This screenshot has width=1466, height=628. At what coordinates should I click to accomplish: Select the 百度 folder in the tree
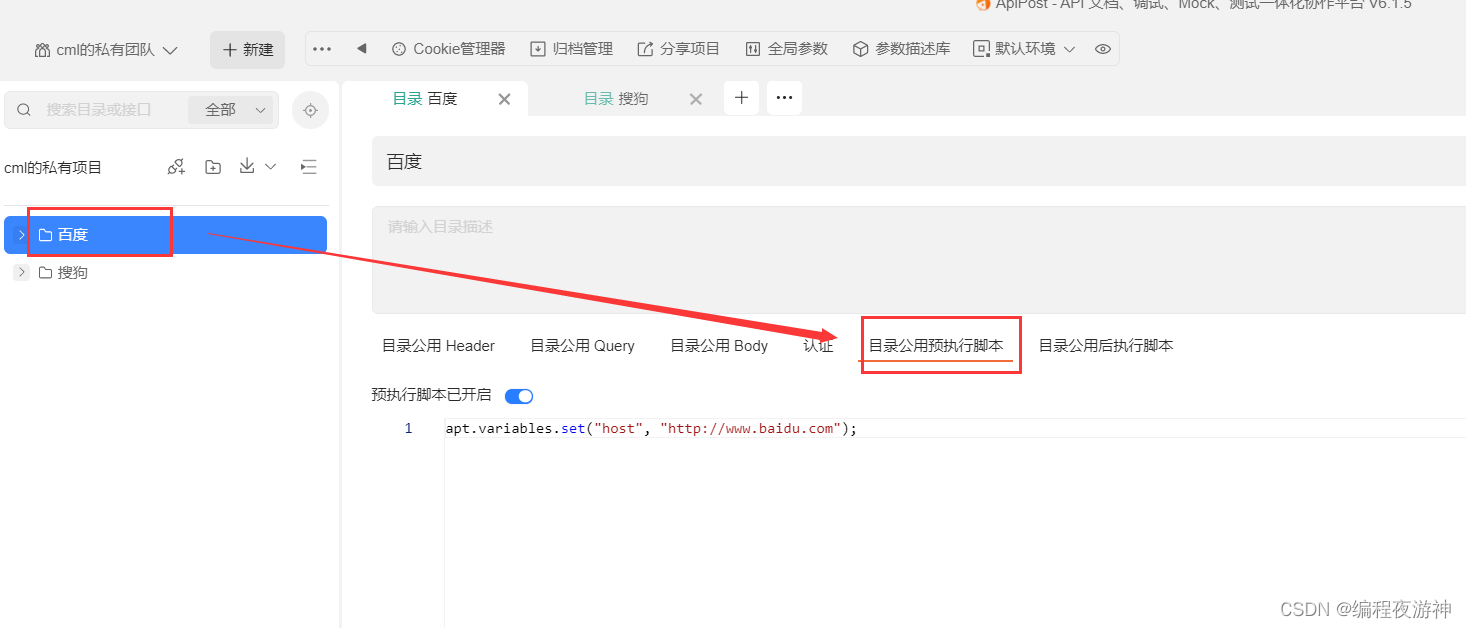pyautogui.click(x=165, y=235)
